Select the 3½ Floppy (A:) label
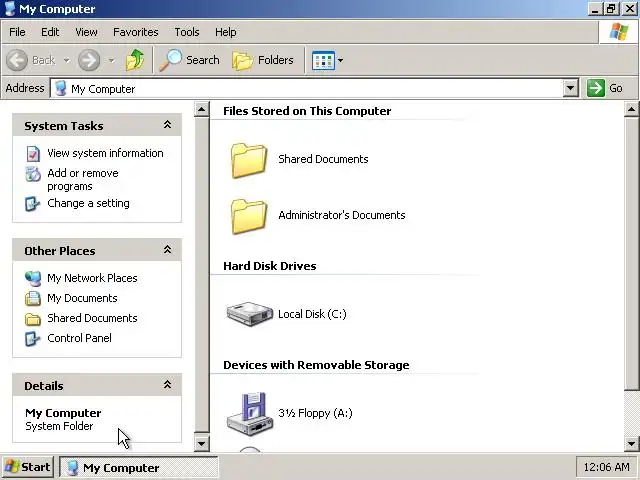 coord(315,413)
